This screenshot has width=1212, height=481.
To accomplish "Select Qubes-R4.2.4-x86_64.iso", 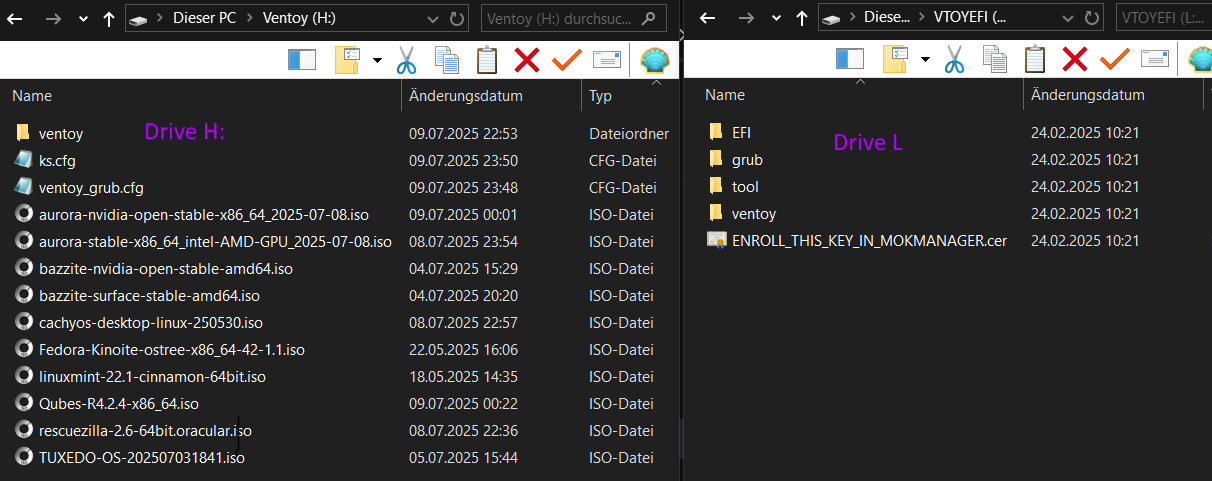I will 118,403.
